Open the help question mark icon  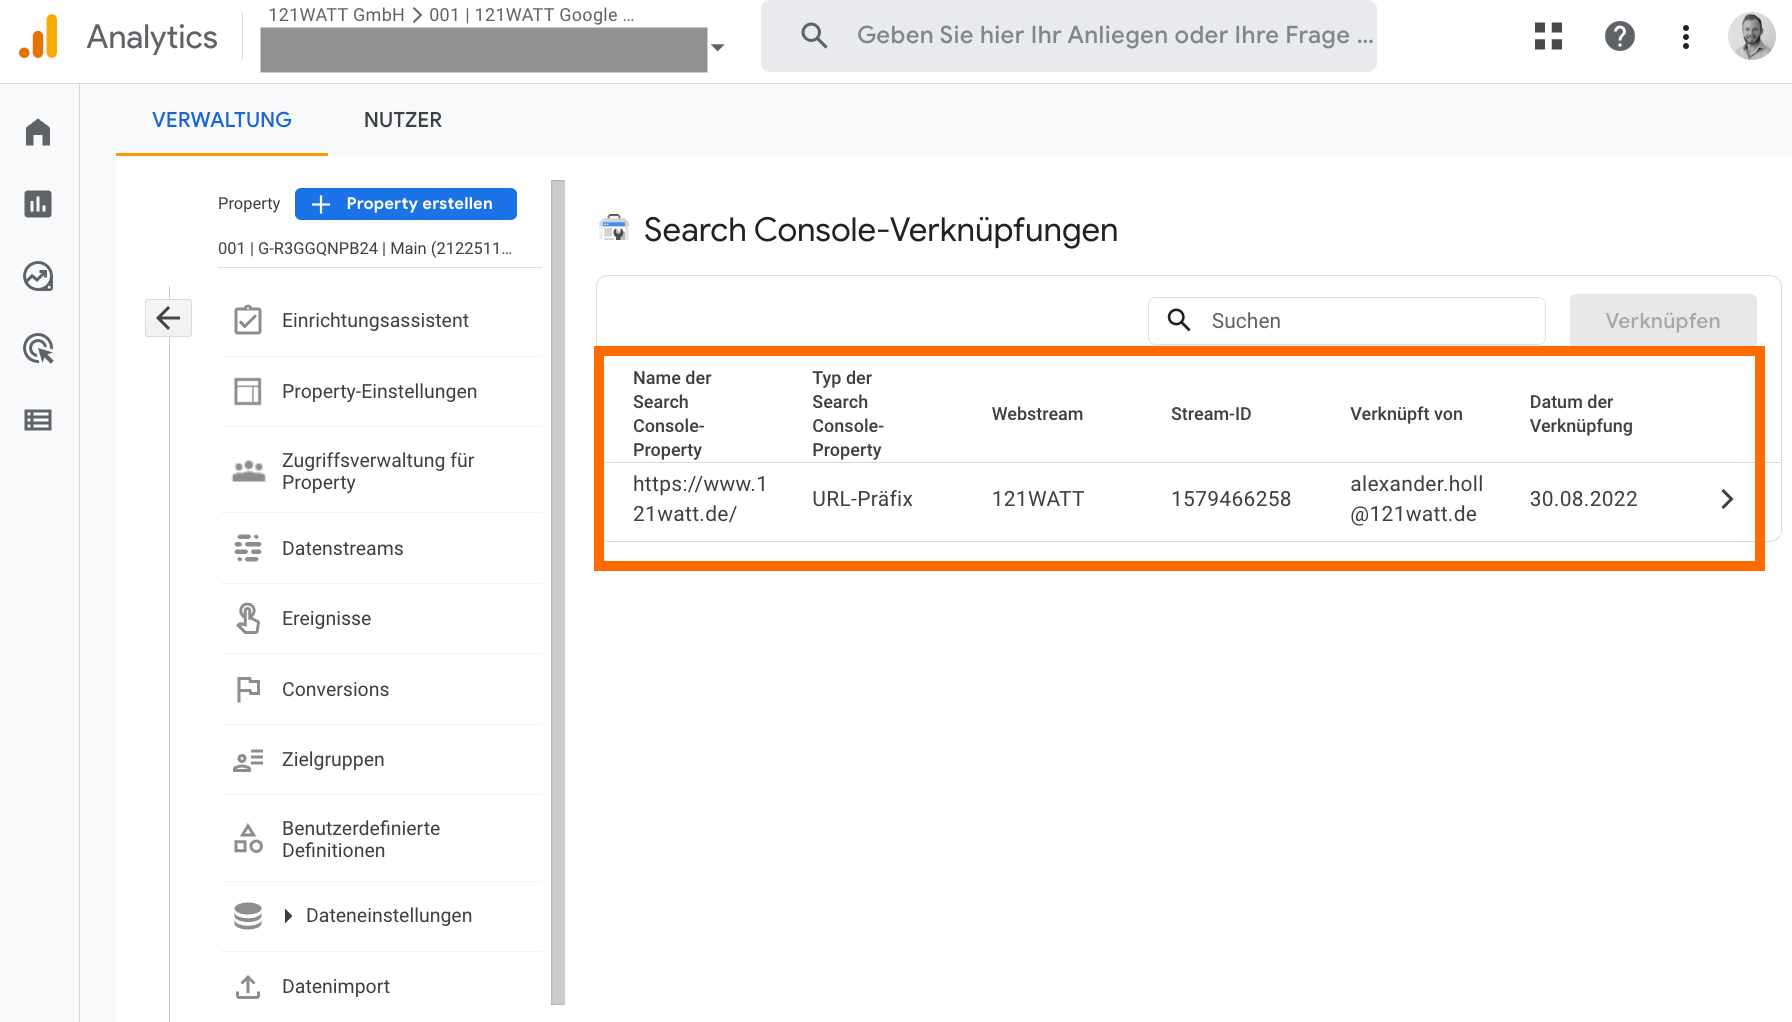coord(1619,37)
